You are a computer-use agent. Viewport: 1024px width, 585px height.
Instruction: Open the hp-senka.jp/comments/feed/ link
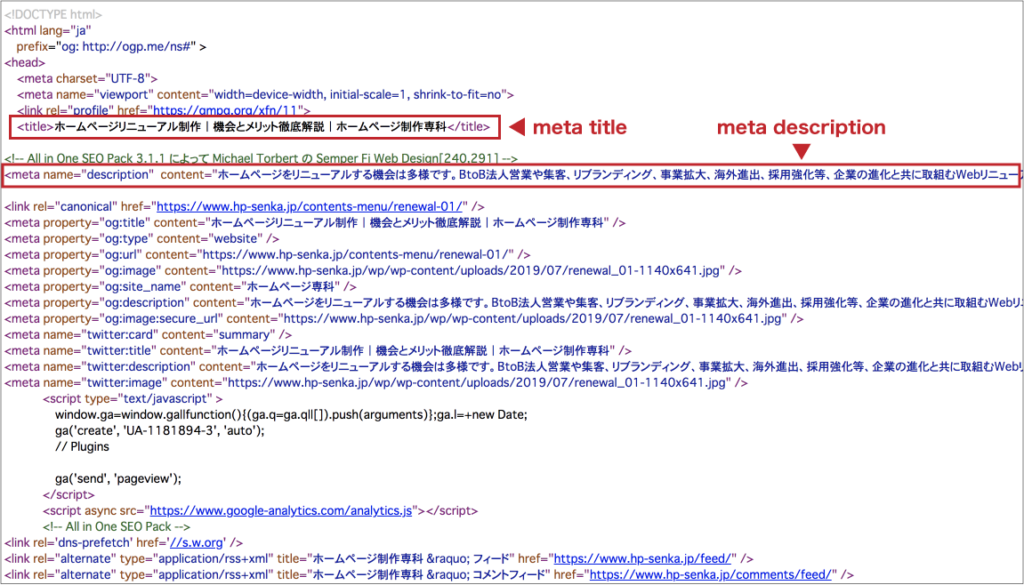pos(711,575)
